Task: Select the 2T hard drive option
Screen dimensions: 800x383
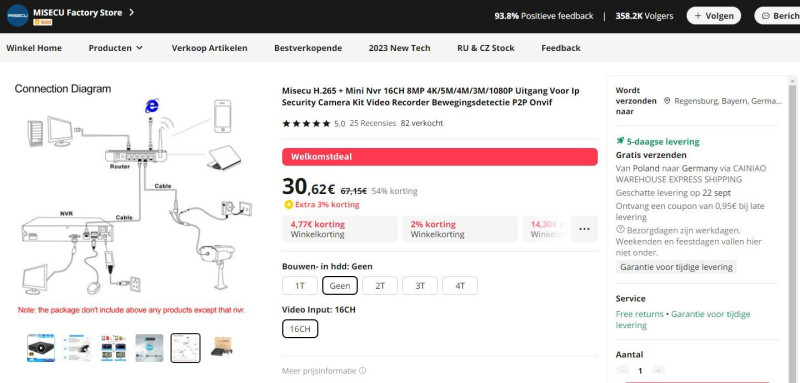Action: coord(380,286)
